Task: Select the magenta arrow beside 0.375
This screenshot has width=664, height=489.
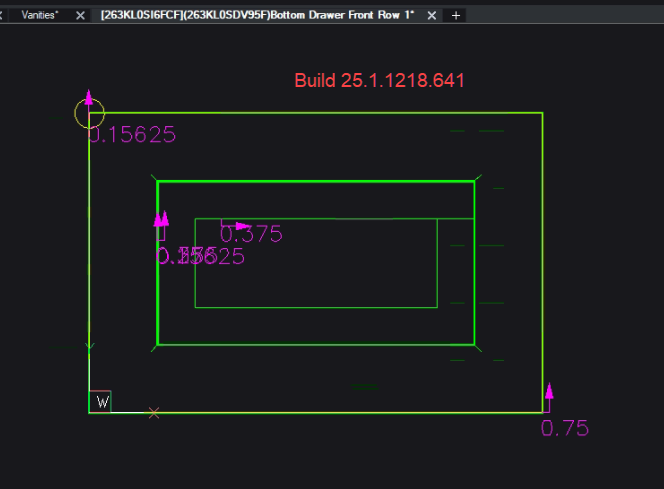Action: pos(242,226)
